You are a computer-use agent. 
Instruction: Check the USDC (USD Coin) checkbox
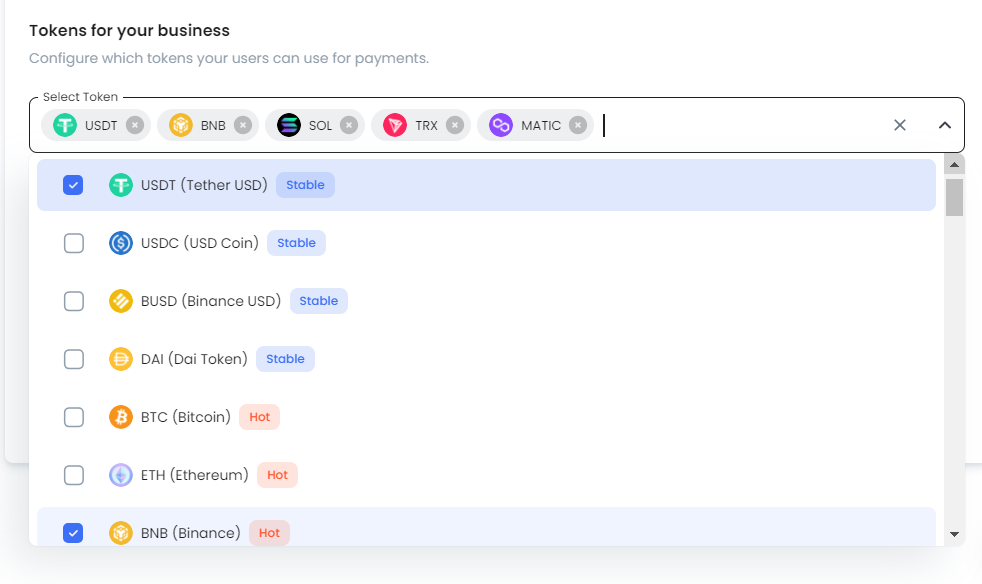74,243
